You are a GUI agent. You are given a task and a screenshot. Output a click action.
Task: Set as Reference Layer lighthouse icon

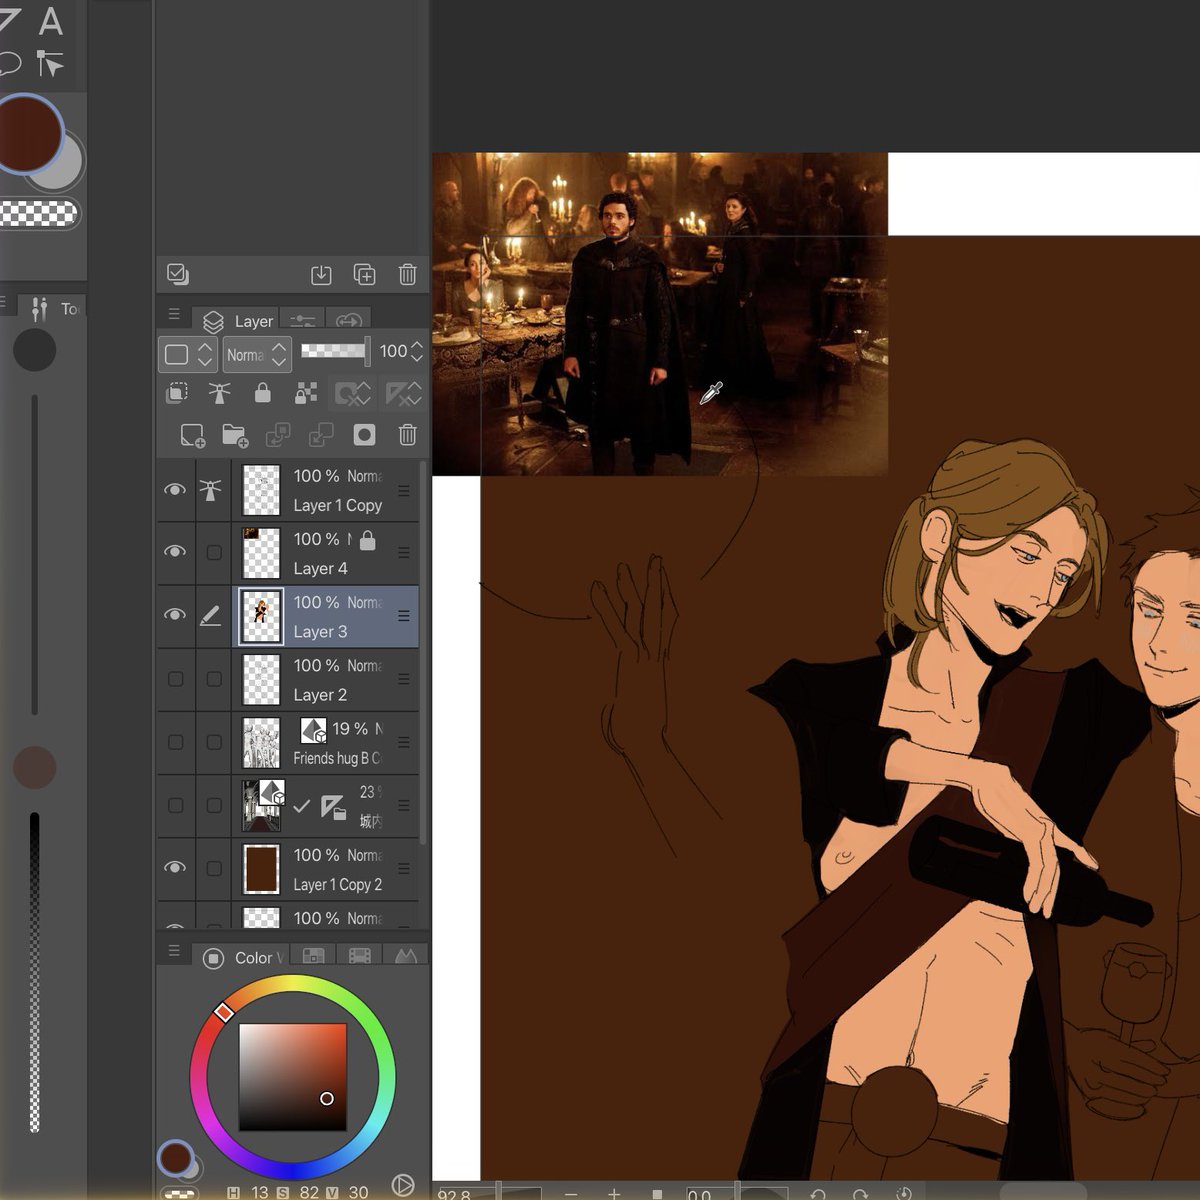(219, 393)
